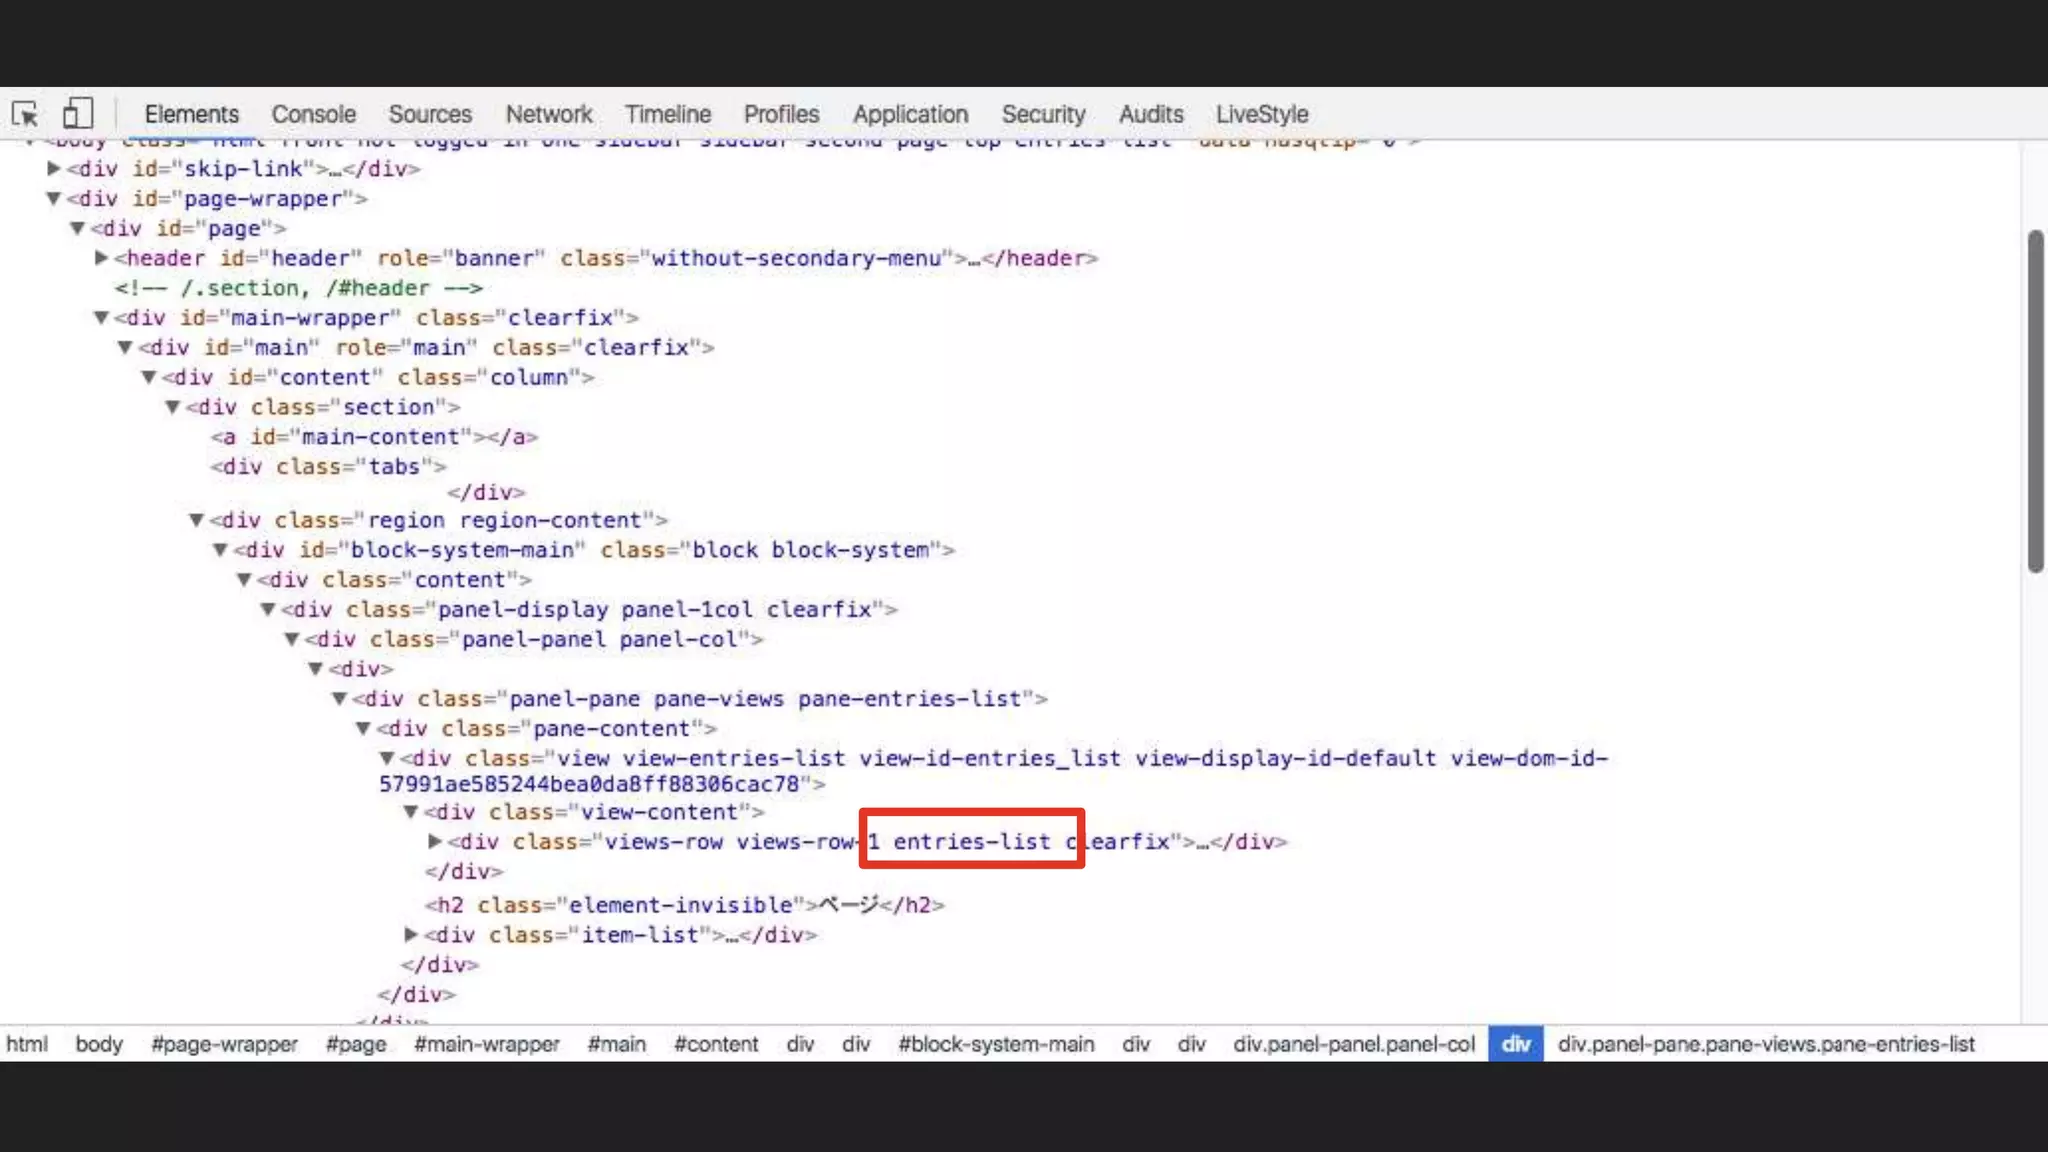The width and height of the screenshot is (2048, 1152).
Task: Open the Sources panel tab
Action: coord(429,114)
